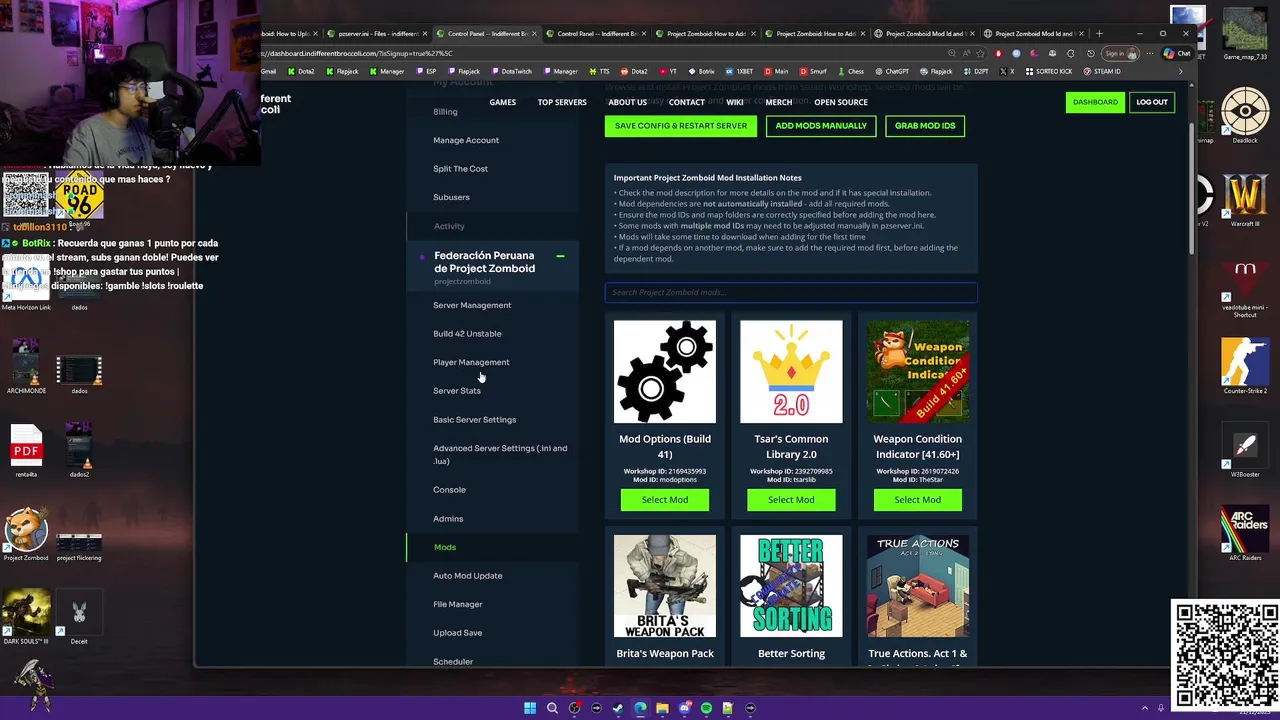Image resolution: width=1280 pixels, height=720 pixels.
Task: Close the active Control Panel browser tab
Action: [x=533, y=33]
